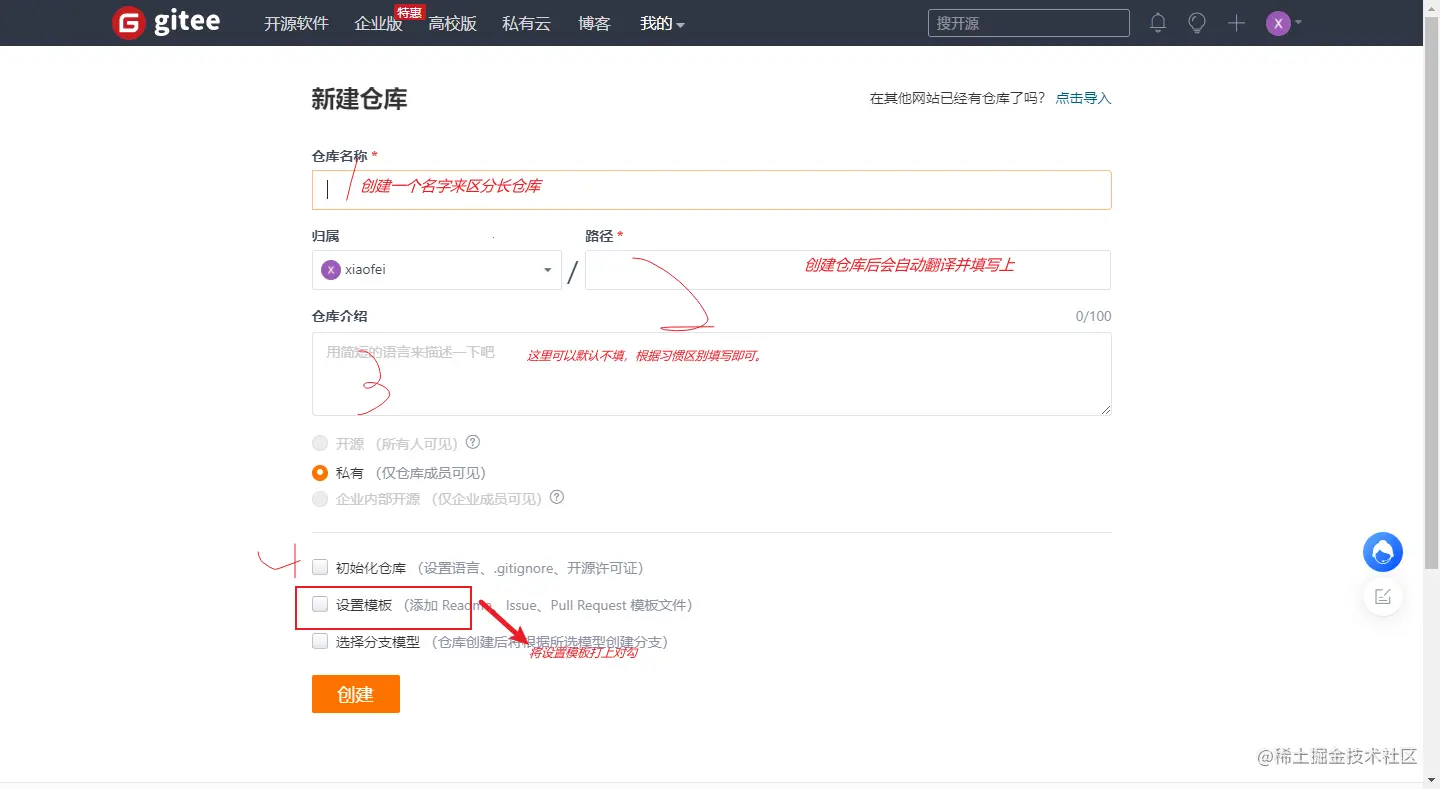
Task: Click the 新建仓库 heading text
Action: 360,99
